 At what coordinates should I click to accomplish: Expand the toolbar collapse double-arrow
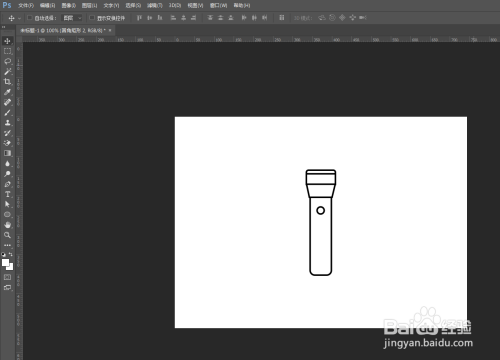(x=4, y=27)
